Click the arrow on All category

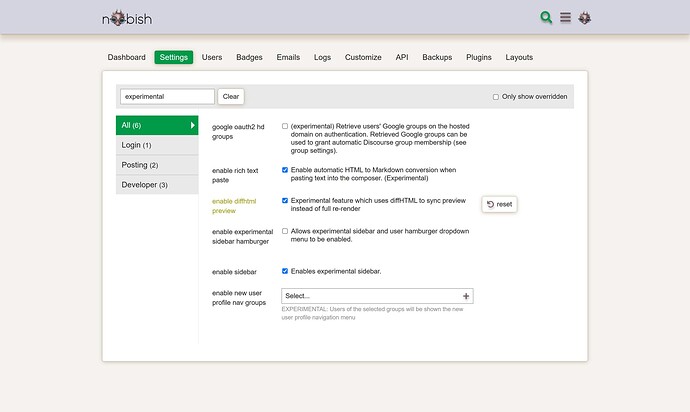coord(192,125)
